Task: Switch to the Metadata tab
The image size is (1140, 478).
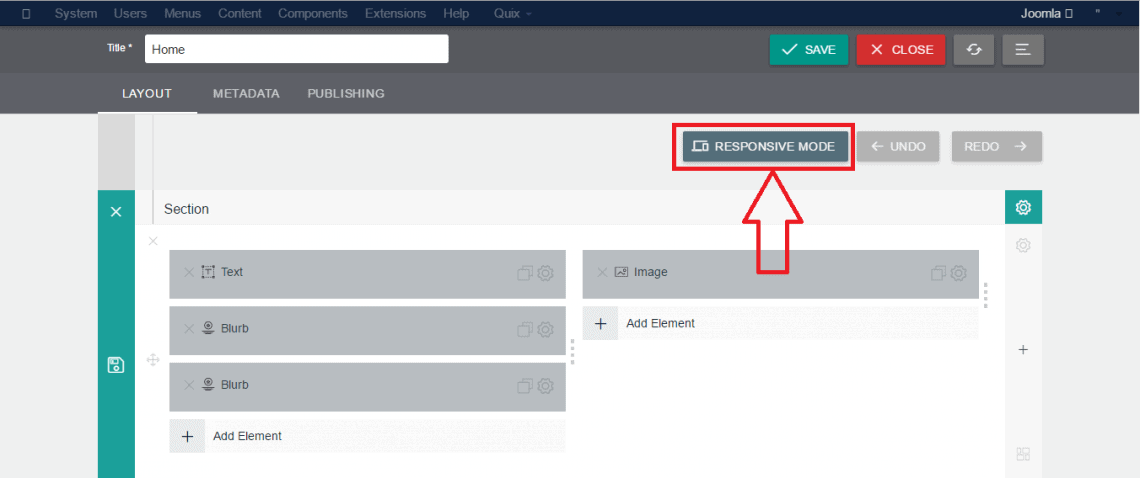Action: 246,94
